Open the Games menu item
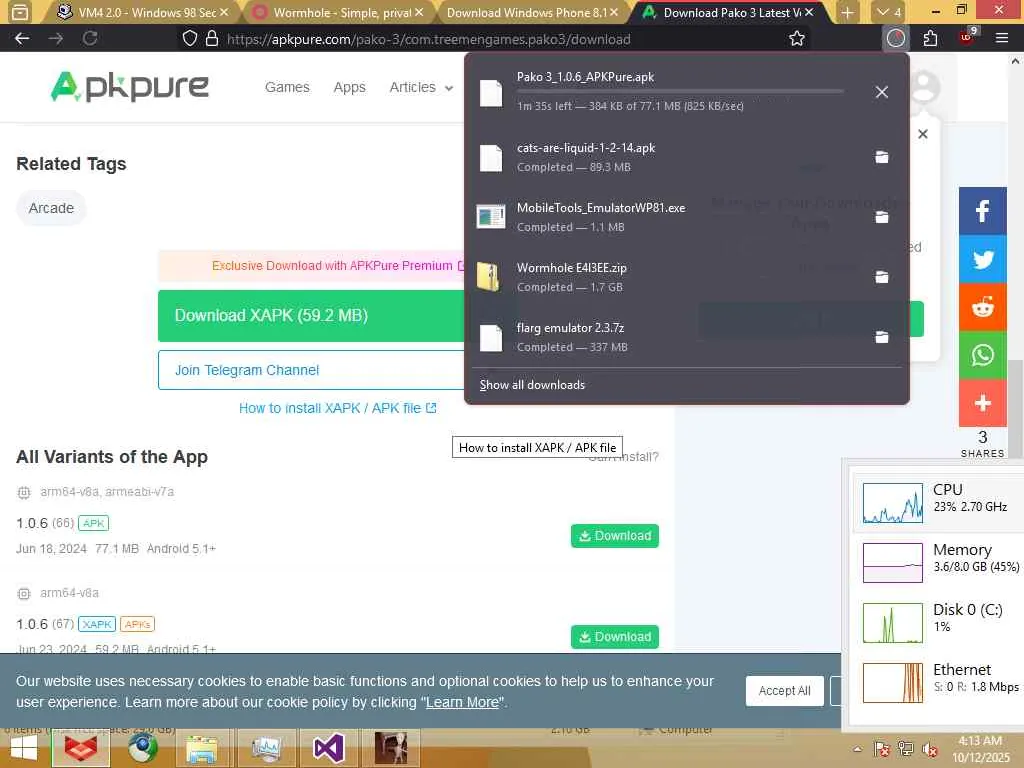The height and width of the screenshot is (768, 1024). tap(287, 87)
